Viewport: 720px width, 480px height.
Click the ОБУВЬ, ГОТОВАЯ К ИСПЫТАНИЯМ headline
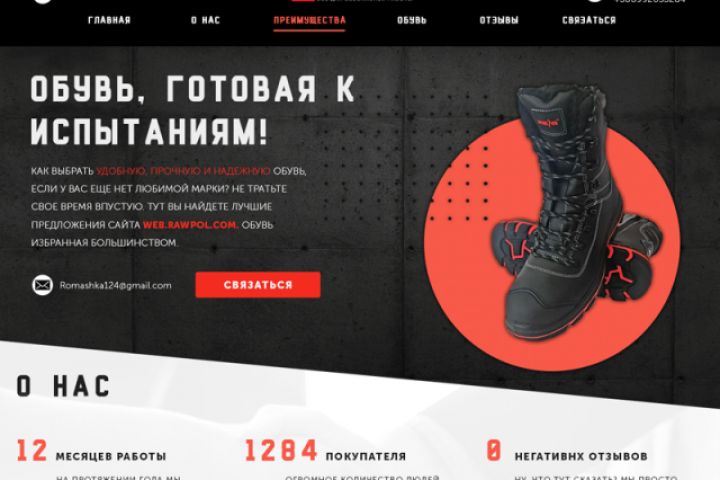[x=193, y=111]
